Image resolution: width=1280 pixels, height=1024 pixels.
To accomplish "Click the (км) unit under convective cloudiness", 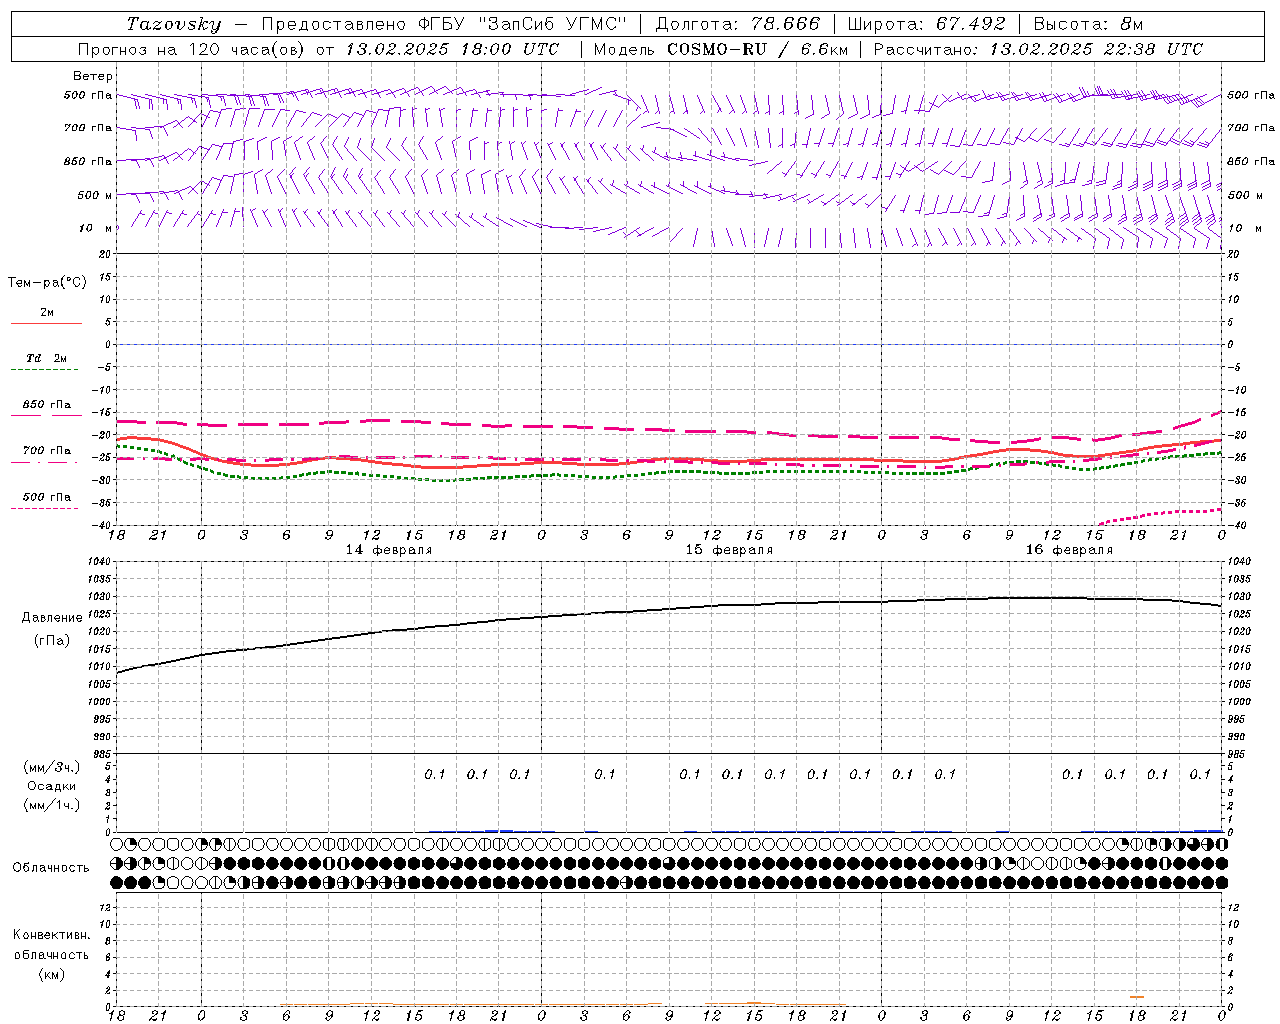I will (51, 974).
